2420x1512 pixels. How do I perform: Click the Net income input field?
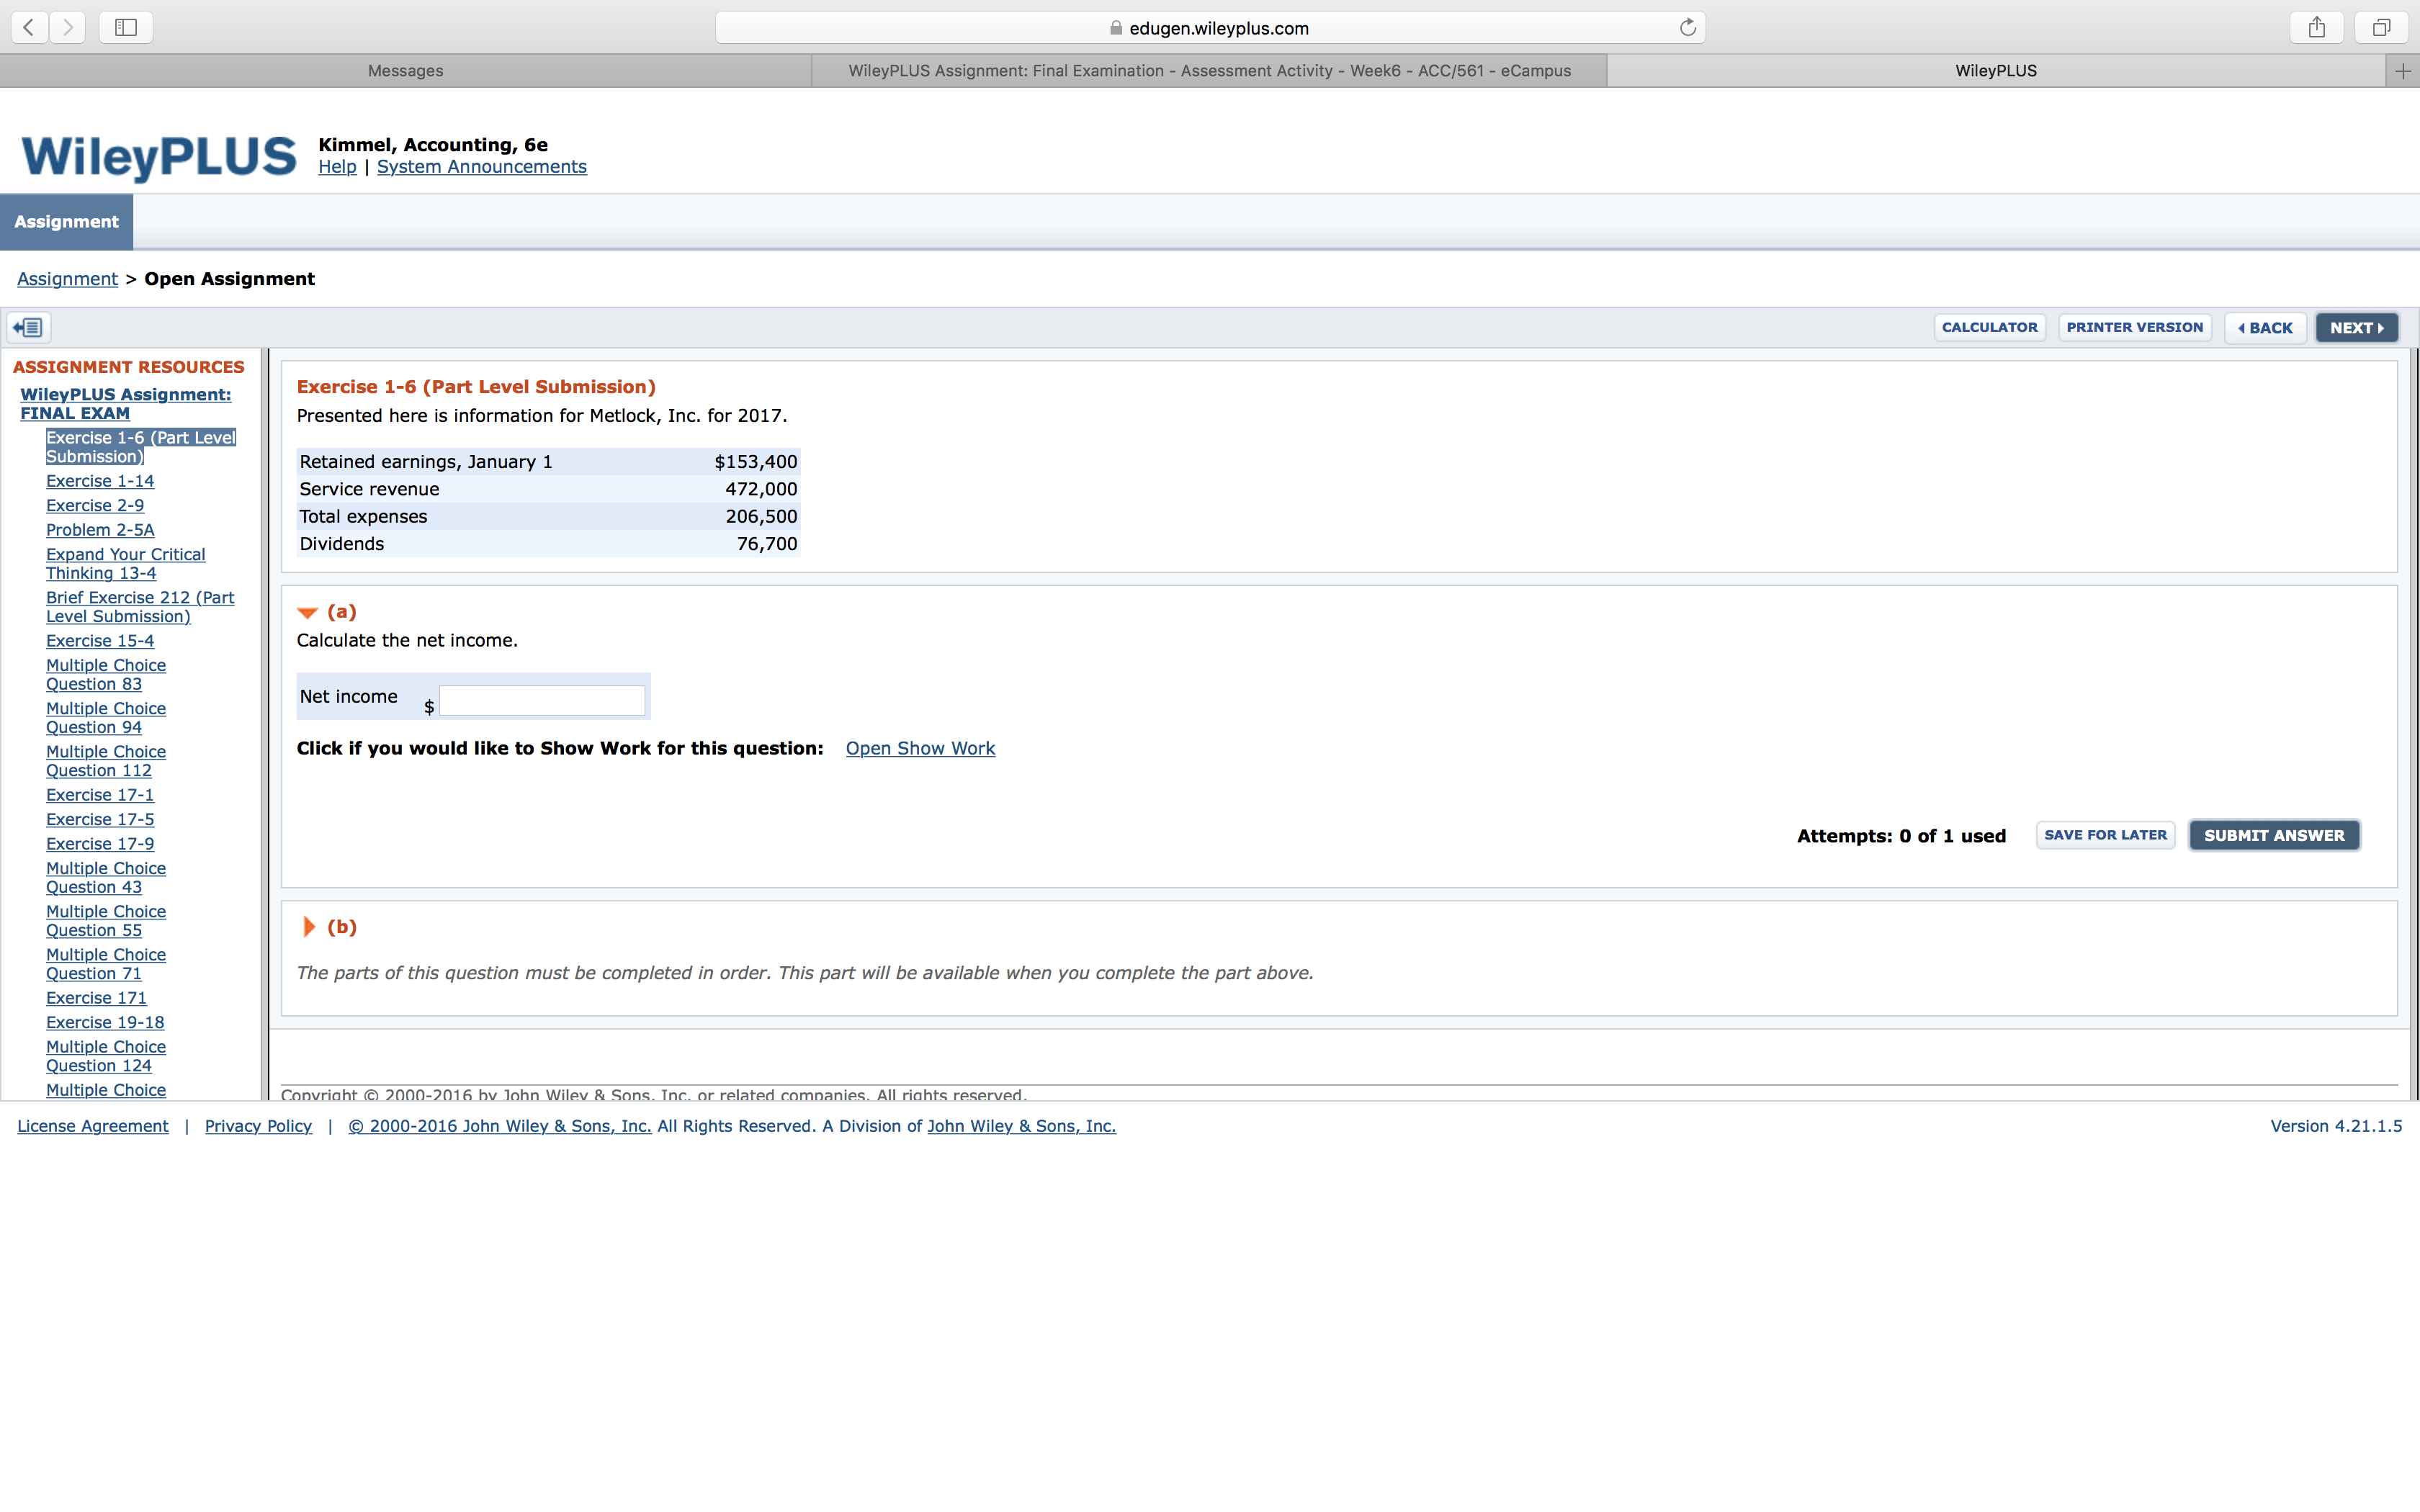(x=542, y=700)
